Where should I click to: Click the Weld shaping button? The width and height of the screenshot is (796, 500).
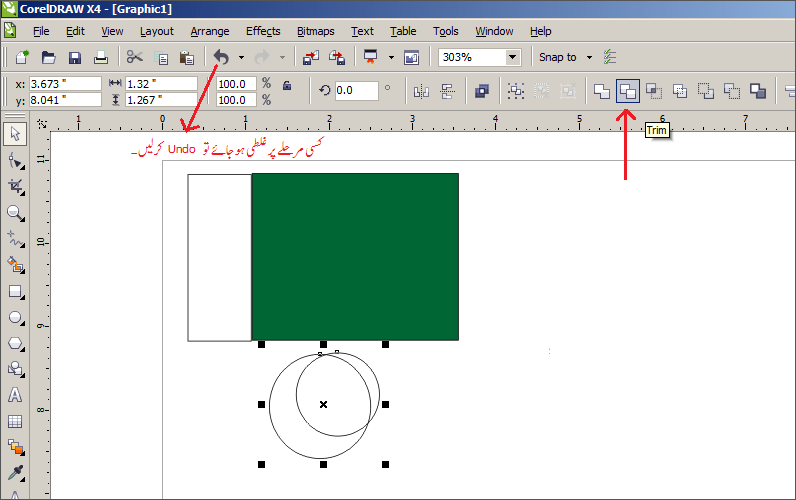point(601,91)
